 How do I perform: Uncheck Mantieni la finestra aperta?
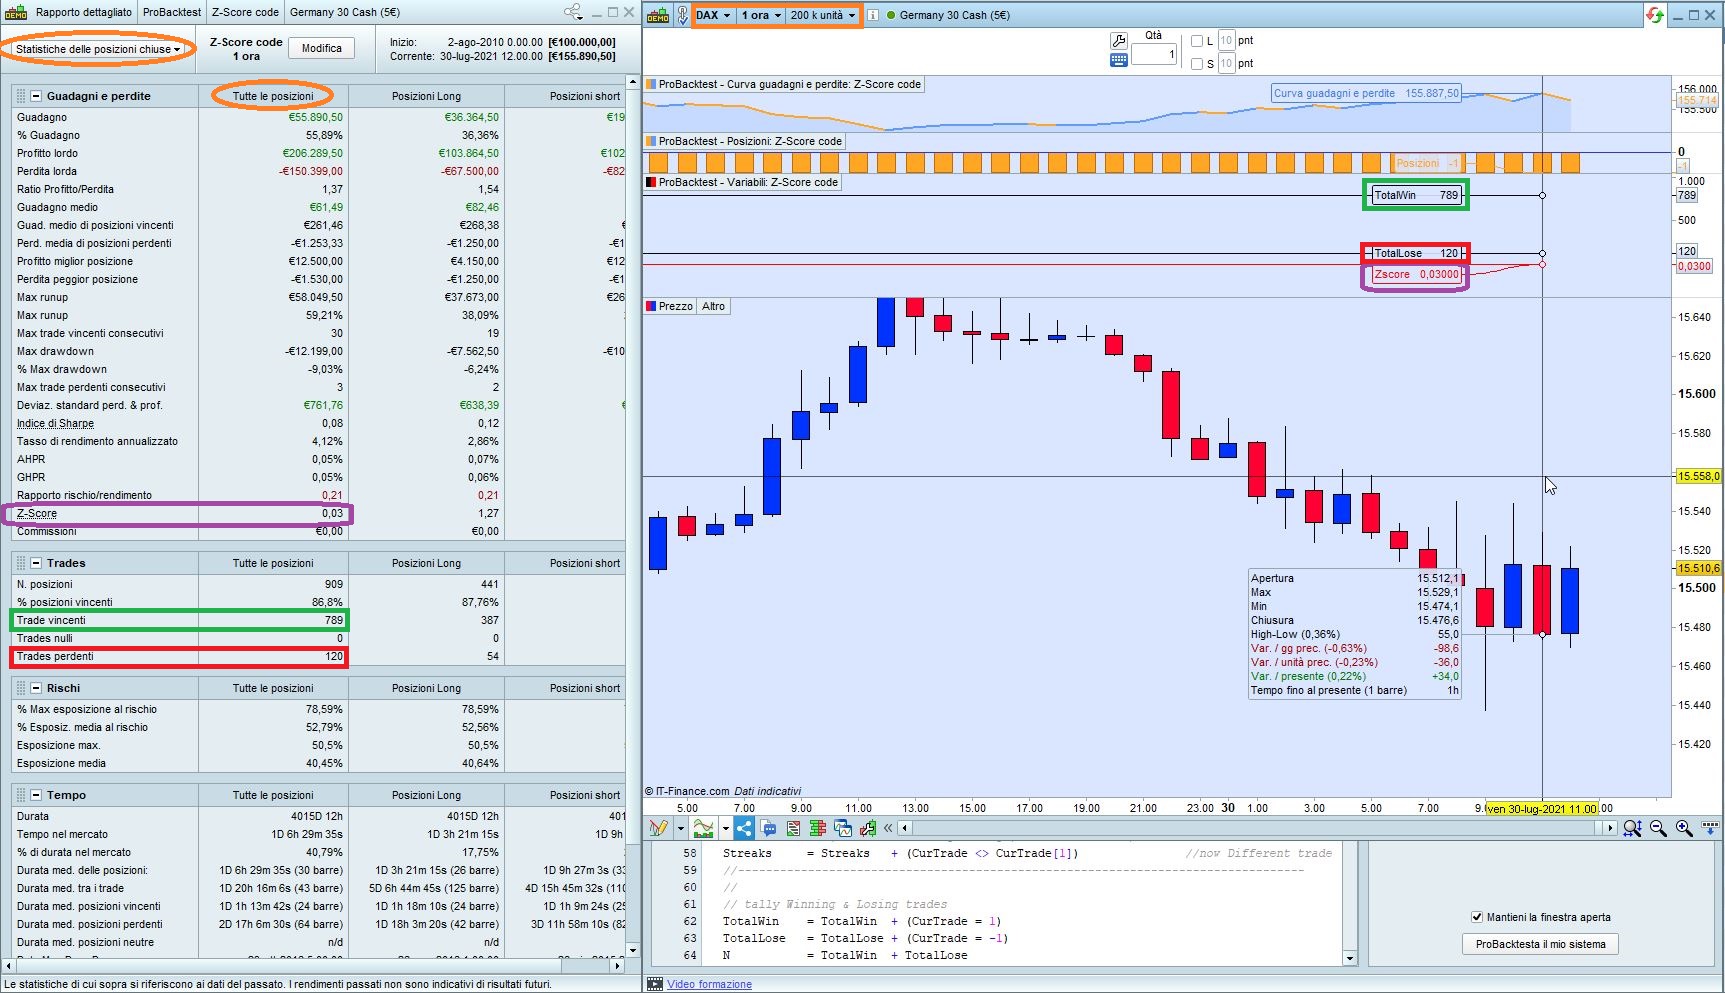[1476, 917]
